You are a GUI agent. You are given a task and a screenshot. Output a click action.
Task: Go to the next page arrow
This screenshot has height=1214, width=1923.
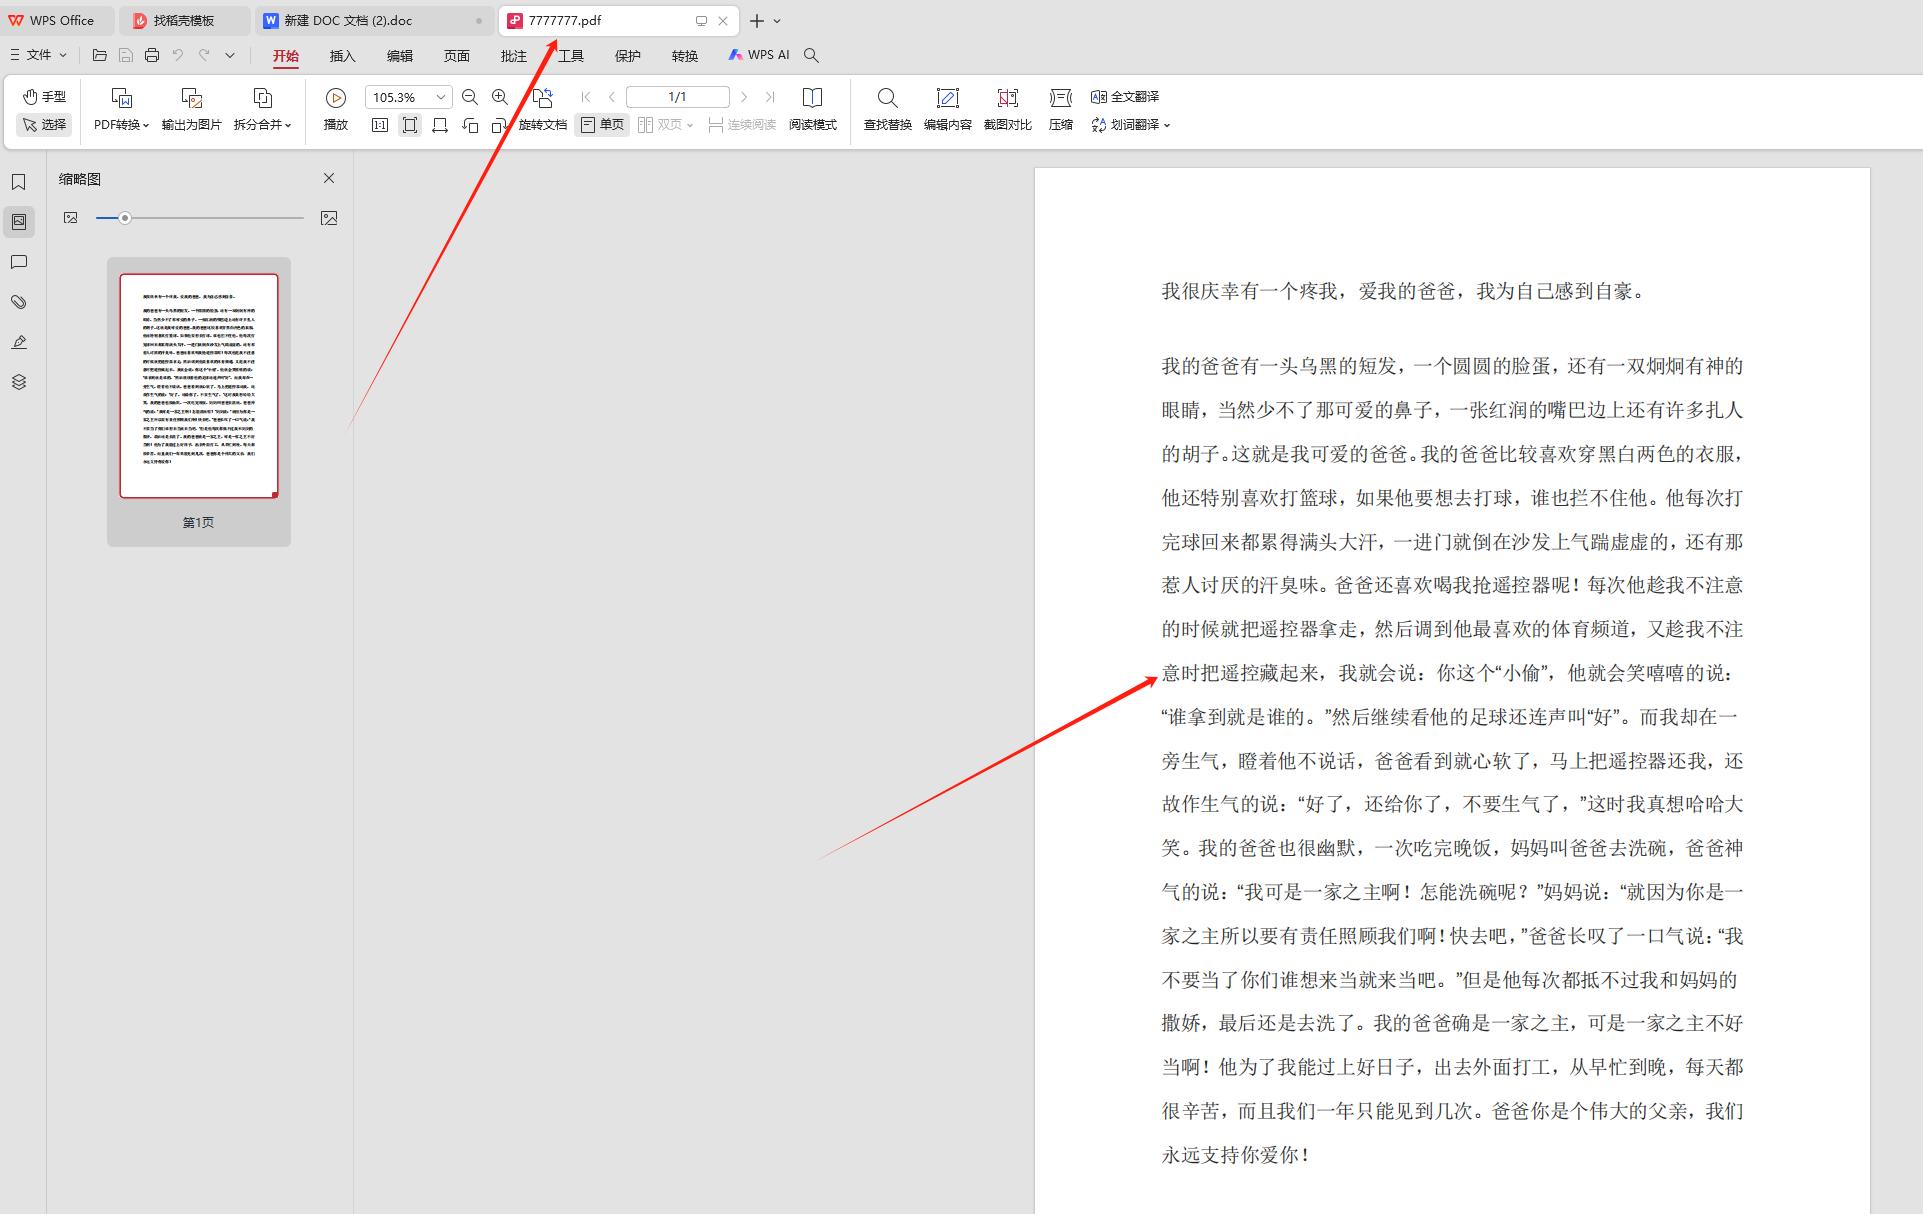pos(744,97)
